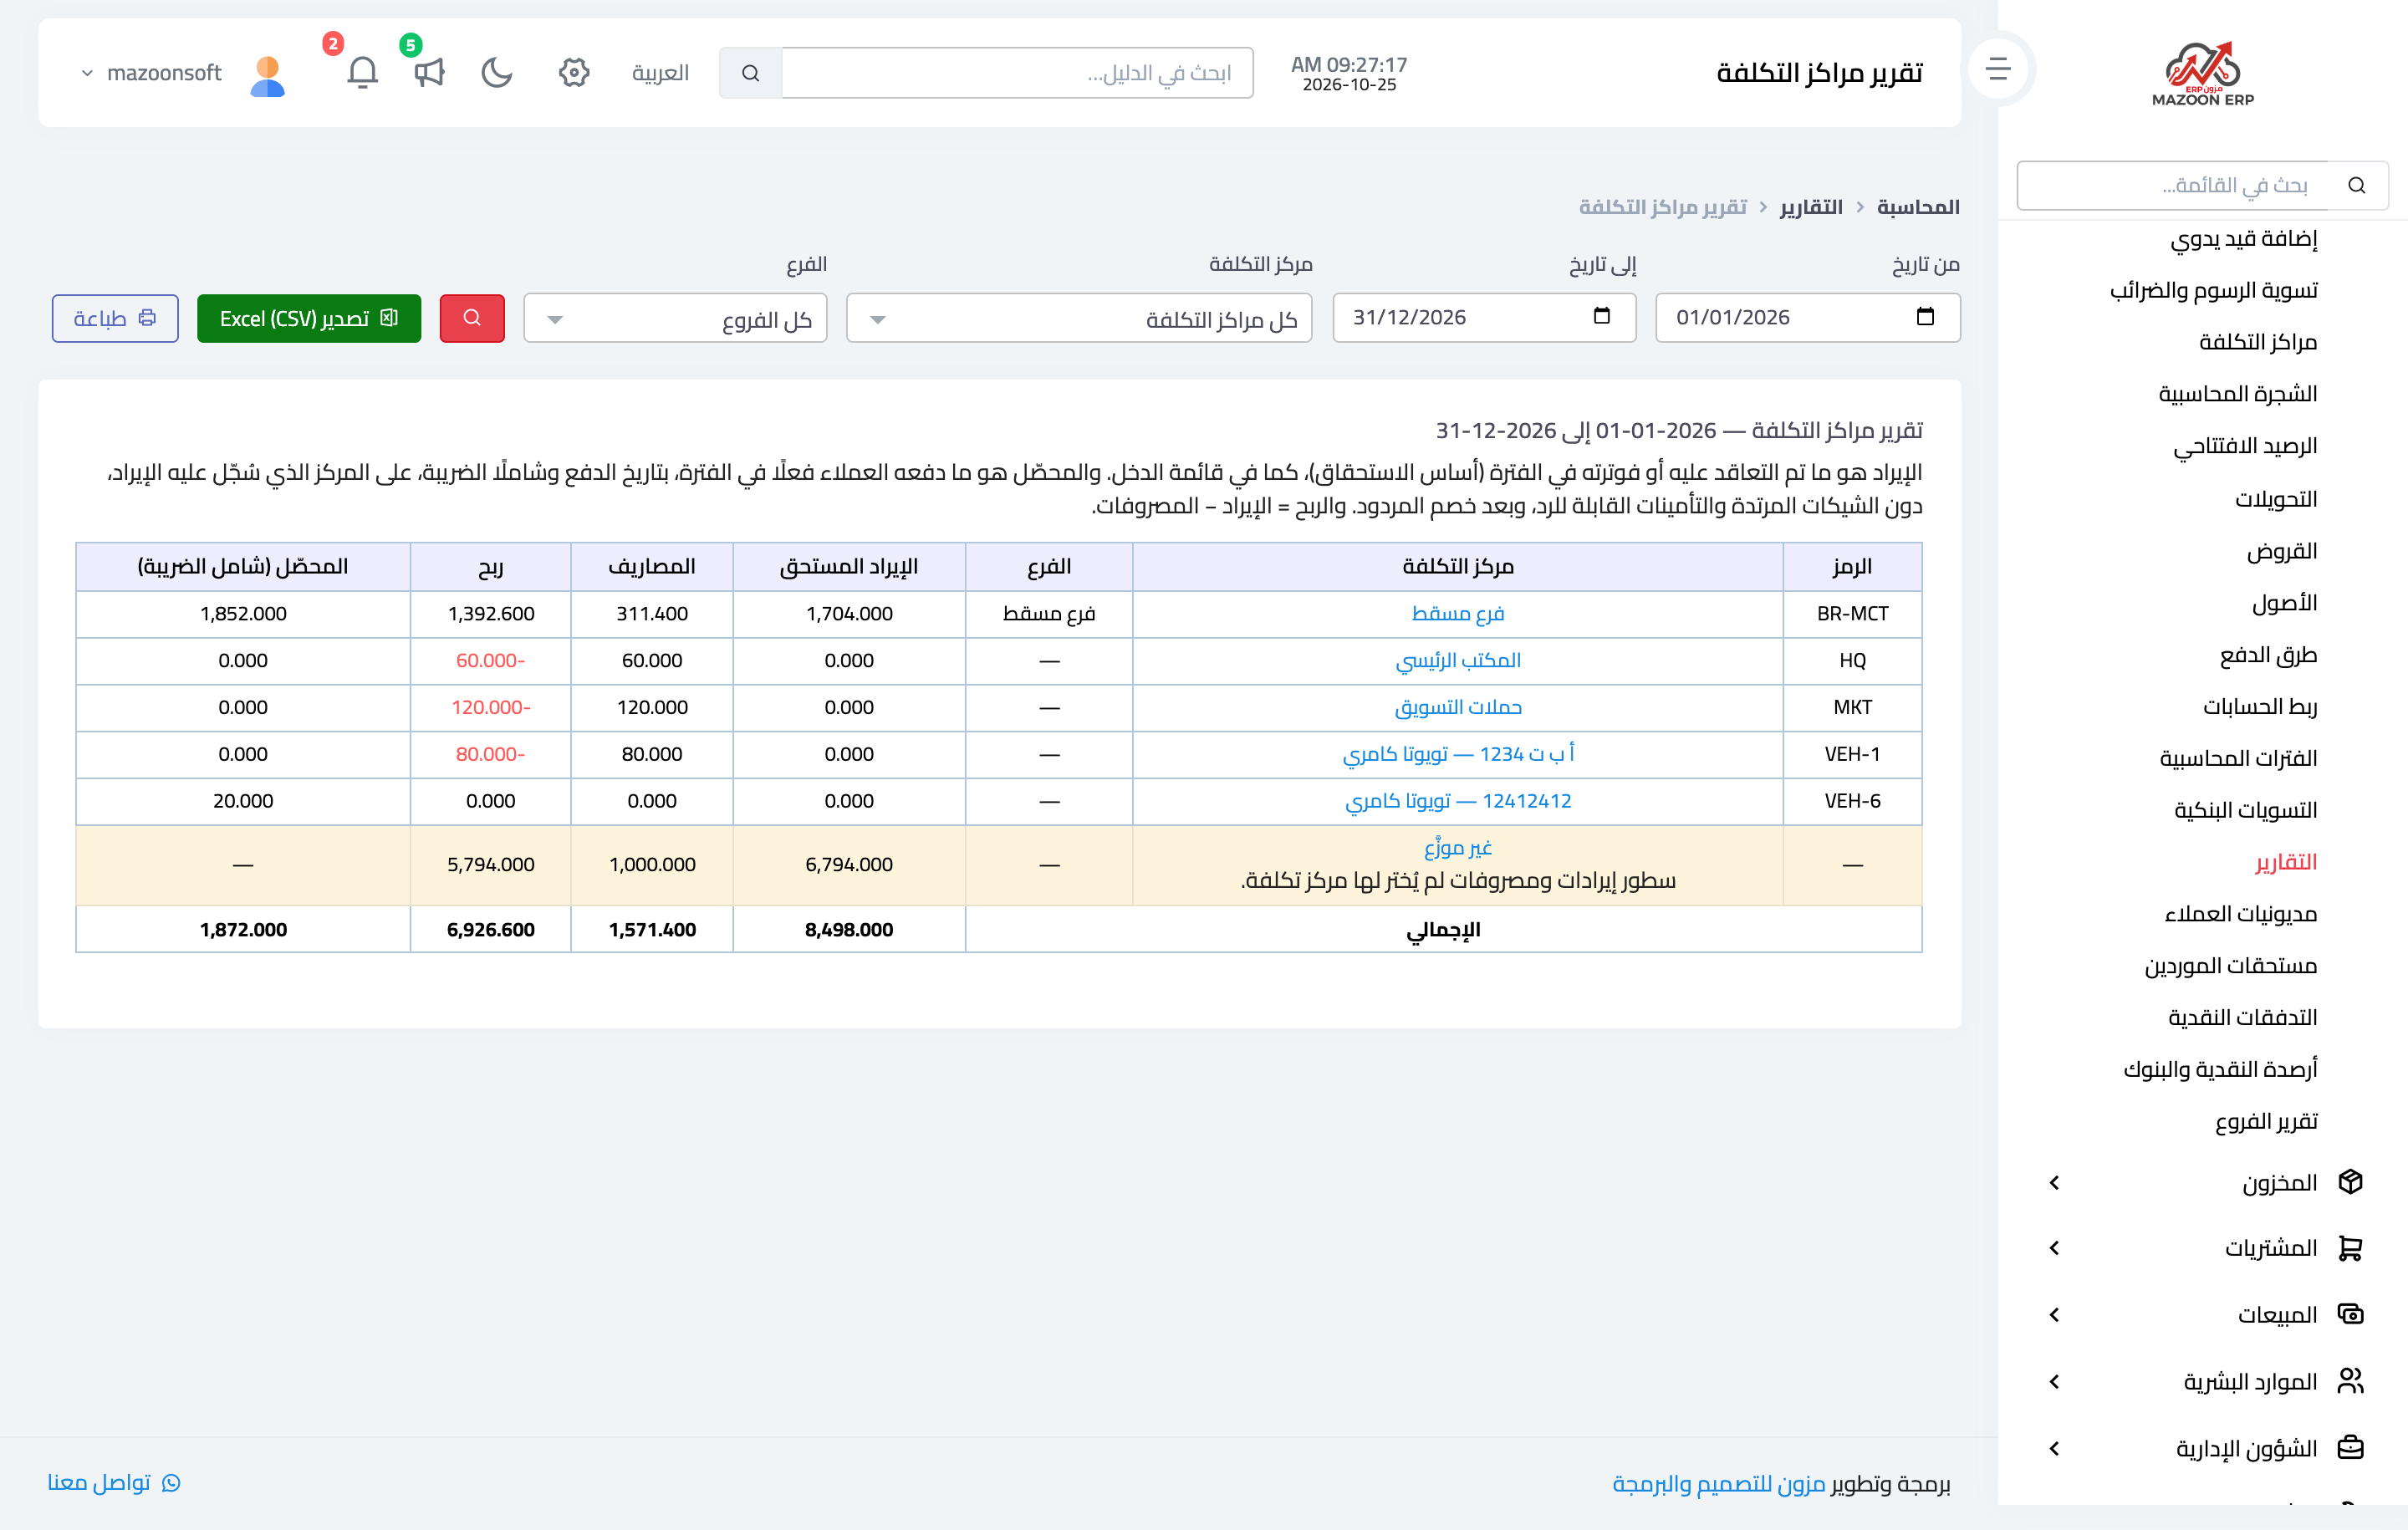
Task: Click the المخزون box icon
Action: pyautogui.click(x=2350, y=1182)
